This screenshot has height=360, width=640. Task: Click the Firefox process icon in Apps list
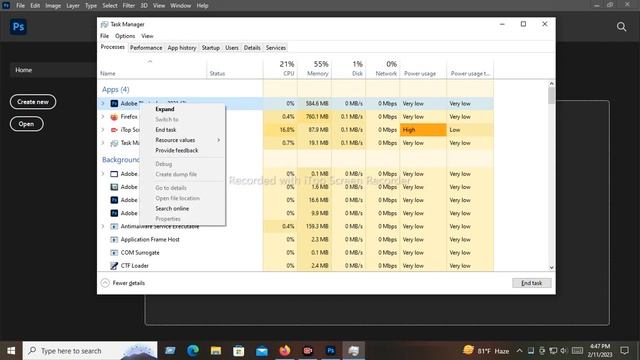pyautogui.click(x=114, y=117)
